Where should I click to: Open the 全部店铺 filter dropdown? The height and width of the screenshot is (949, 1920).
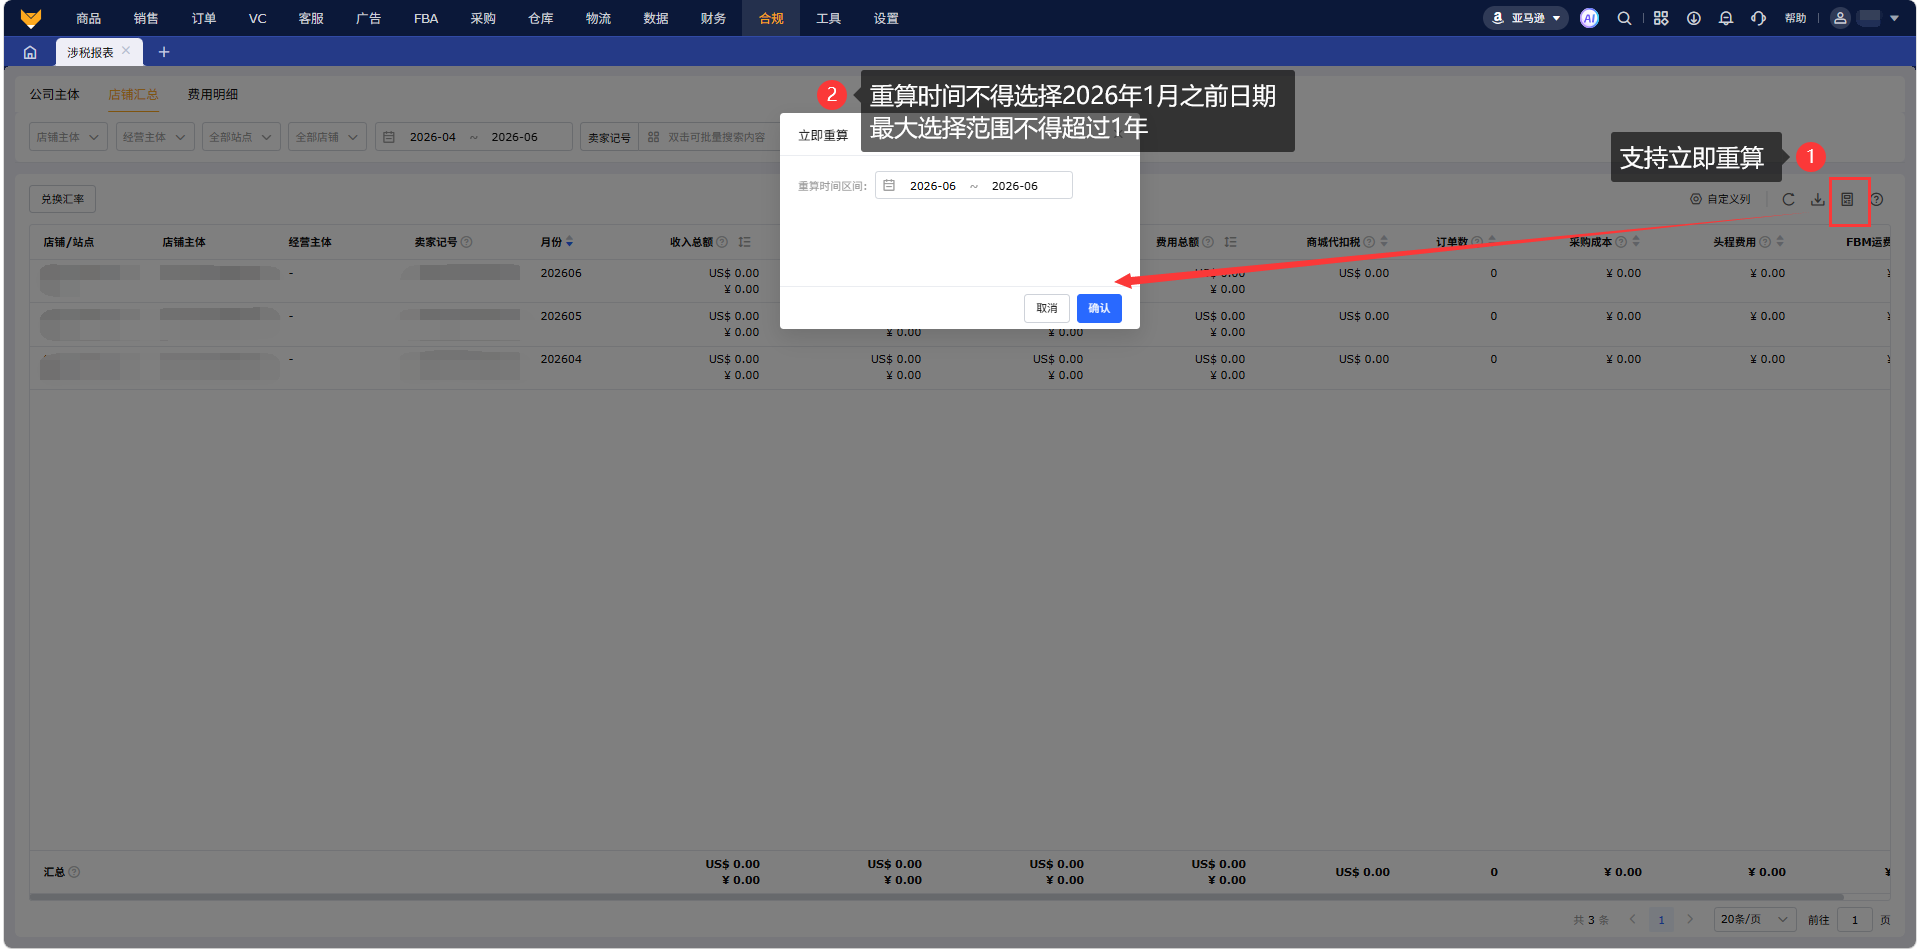pos(328,137)
